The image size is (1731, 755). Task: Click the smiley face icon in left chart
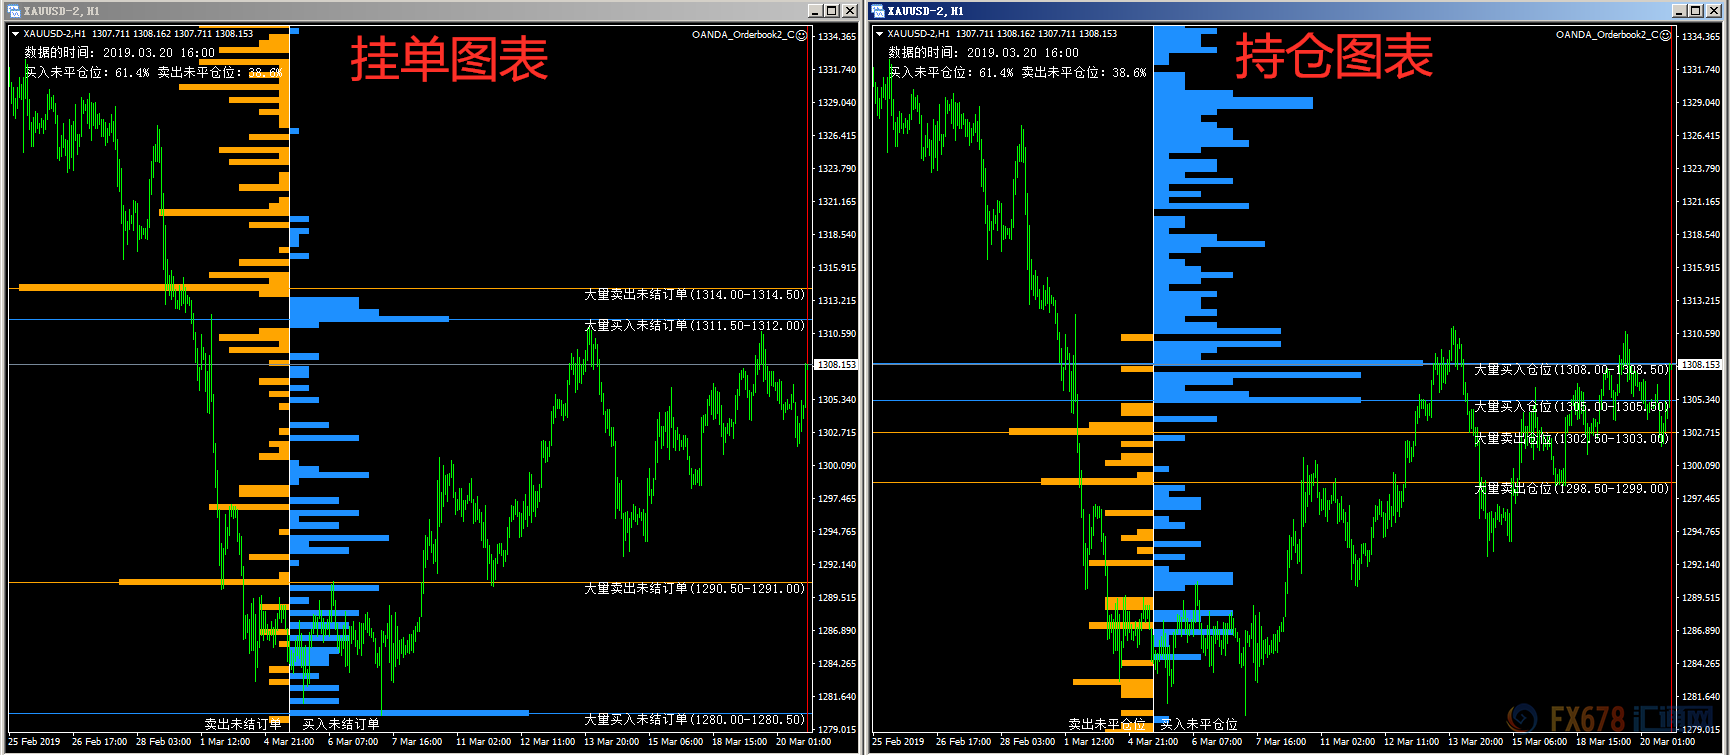point(801,35)
